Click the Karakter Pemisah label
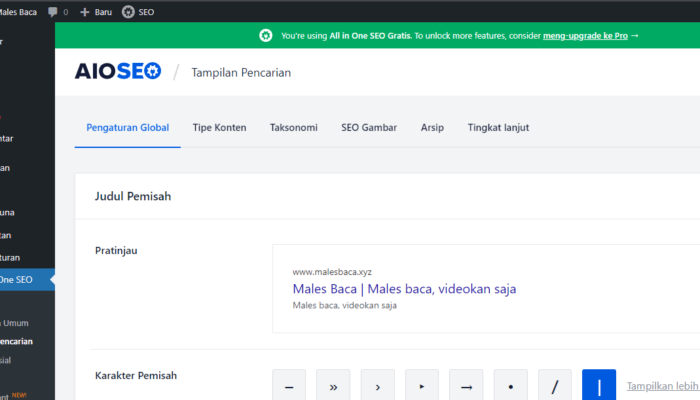 136,375
